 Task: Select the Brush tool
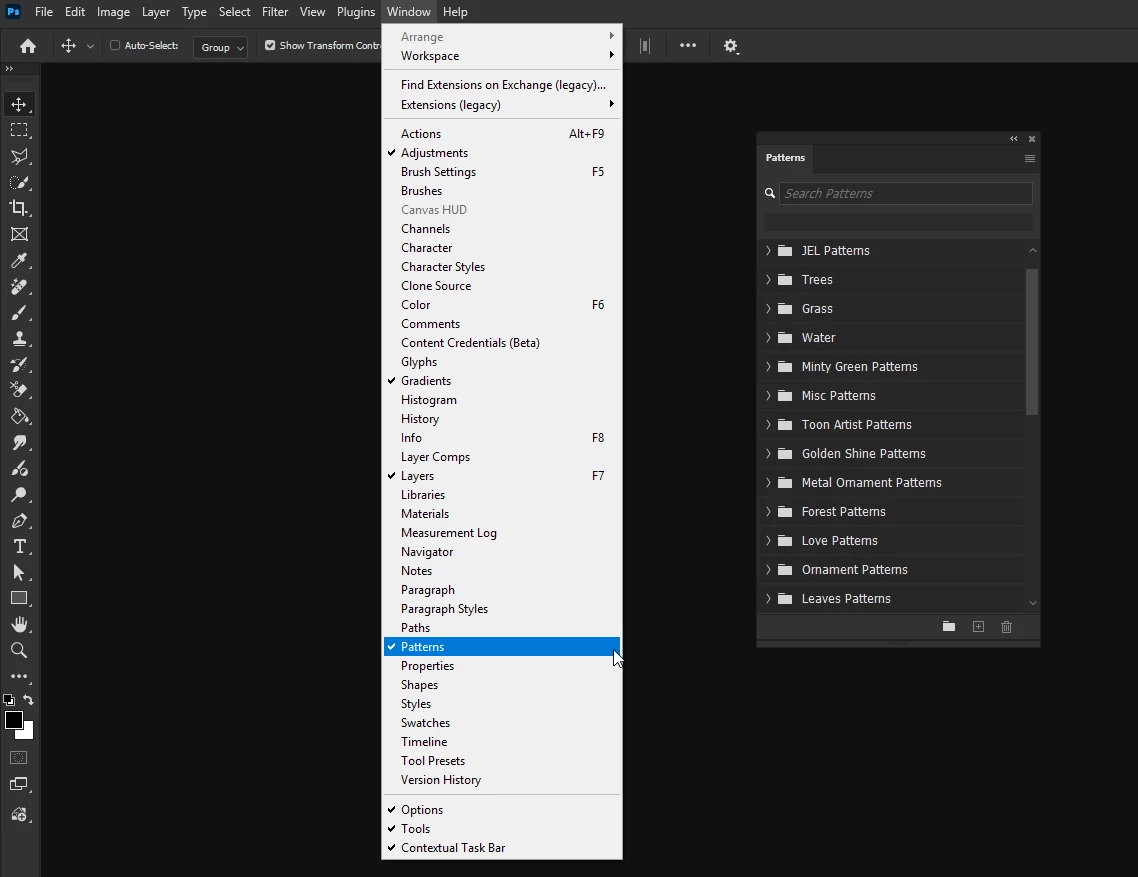19,313
